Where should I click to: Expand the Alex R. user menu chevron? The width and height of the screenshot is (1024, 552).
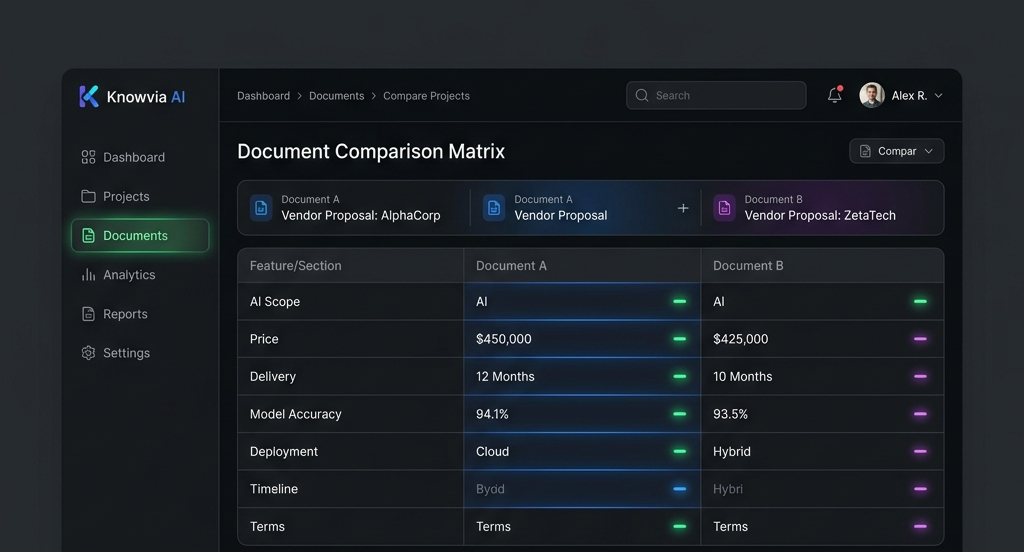click(x=938, y=96)
